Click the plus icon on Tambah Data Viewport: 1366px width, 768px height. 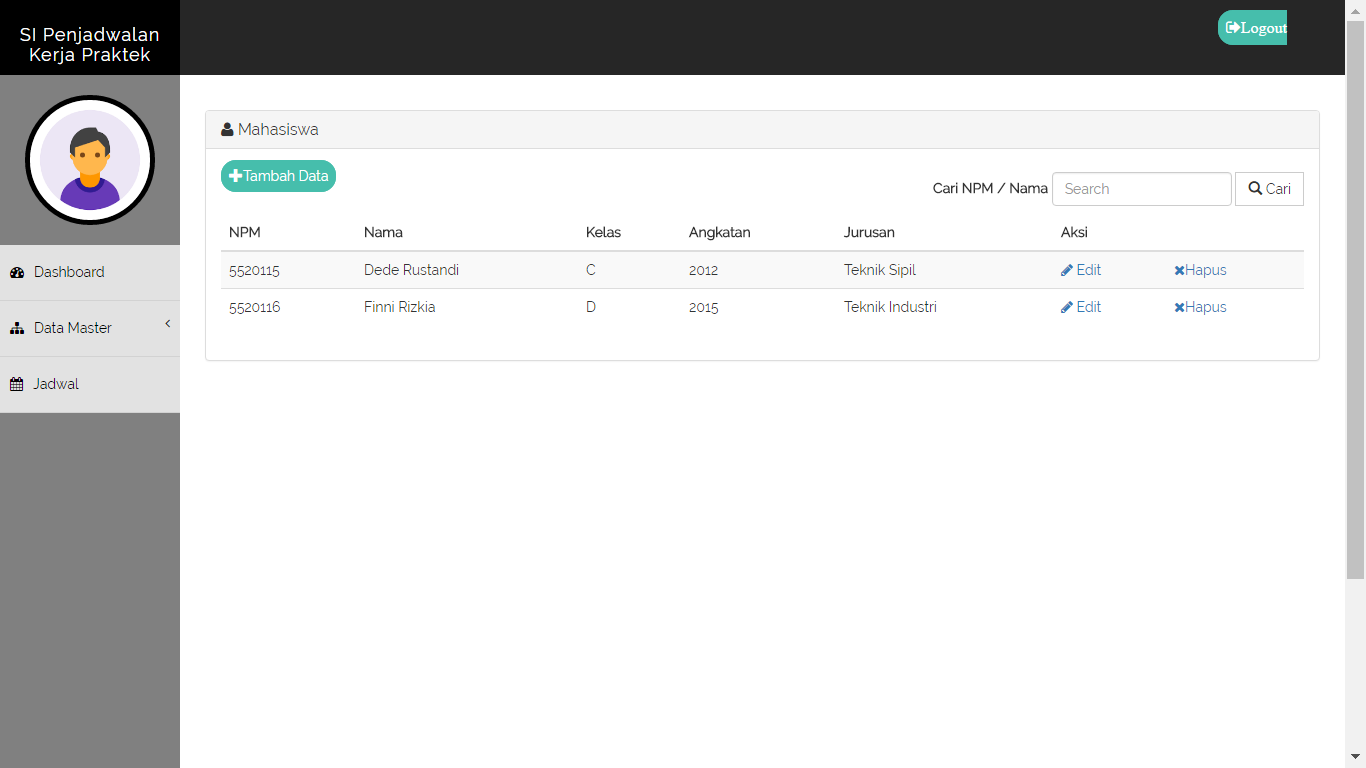(x=236, y=176)
